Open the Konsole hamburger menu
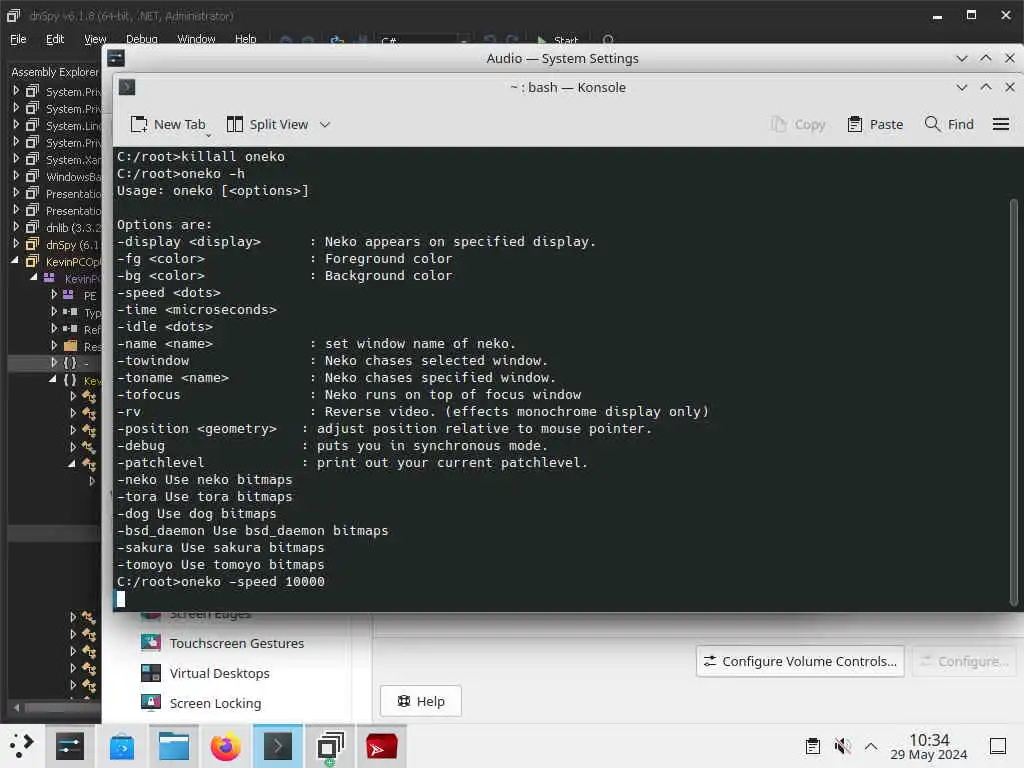 (1000, 125)
